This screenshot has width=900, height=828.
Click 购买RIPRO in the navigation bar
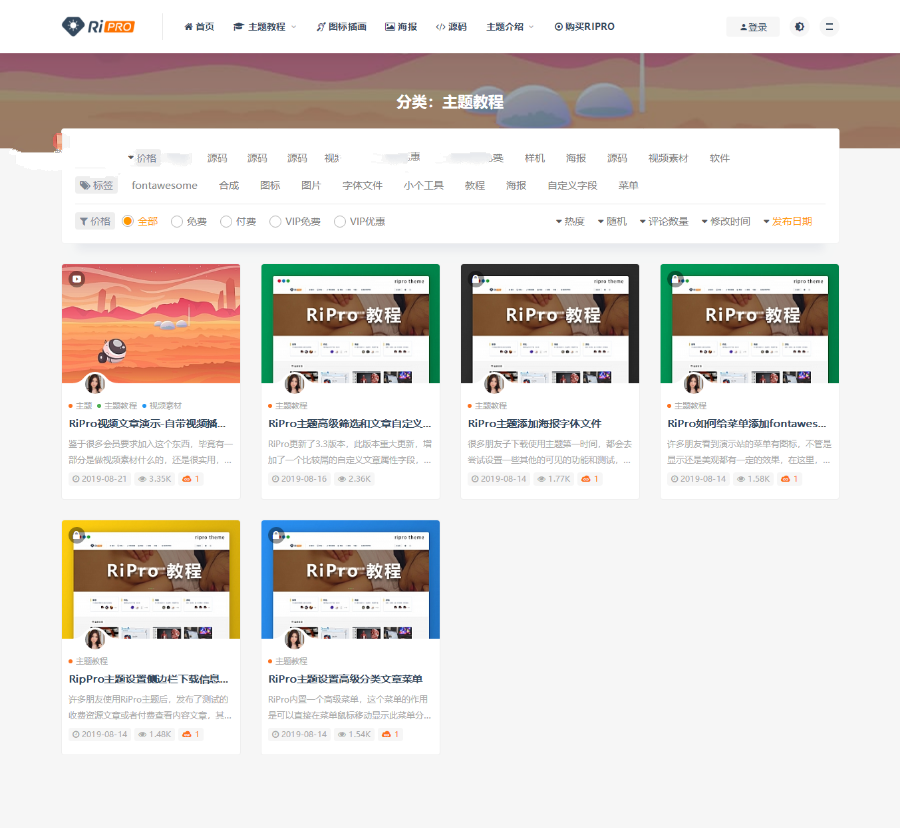(x=584, y=26)
